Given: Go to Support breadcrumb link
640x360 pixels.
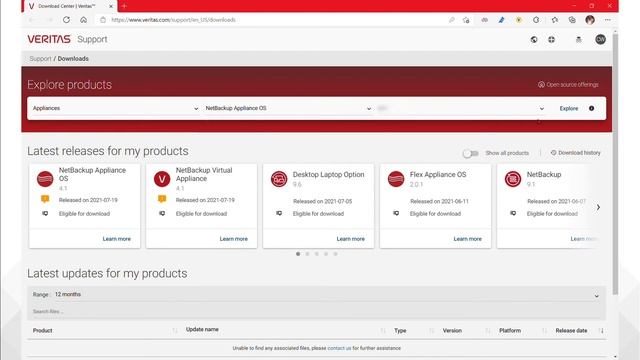Looking at the screenshot, I should tap(40, 59).
